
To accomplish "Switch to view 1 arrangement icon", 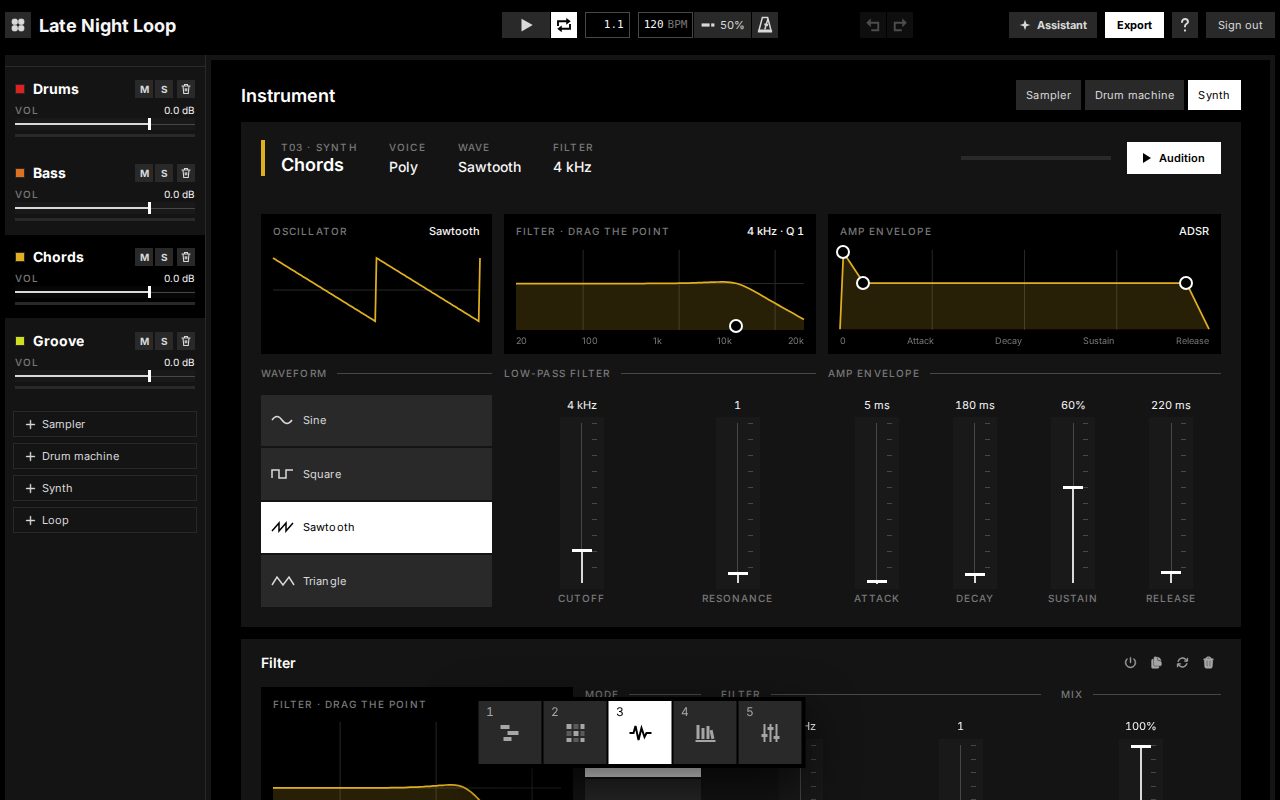I will [510, 732].
